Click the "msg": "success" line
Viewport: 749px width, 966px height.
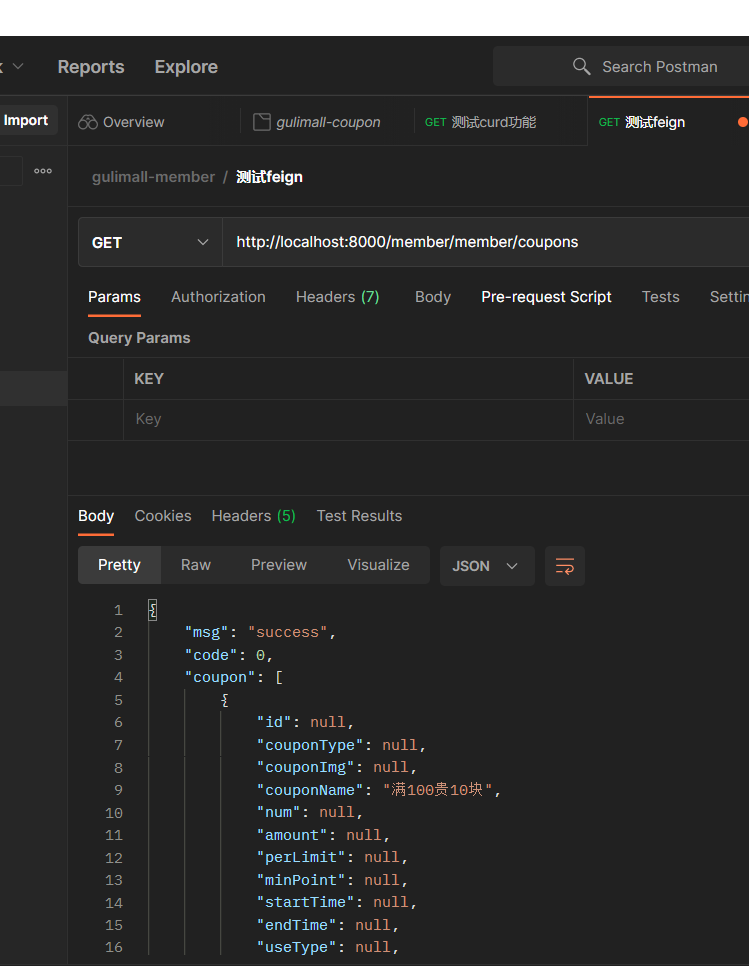(260, 633)
